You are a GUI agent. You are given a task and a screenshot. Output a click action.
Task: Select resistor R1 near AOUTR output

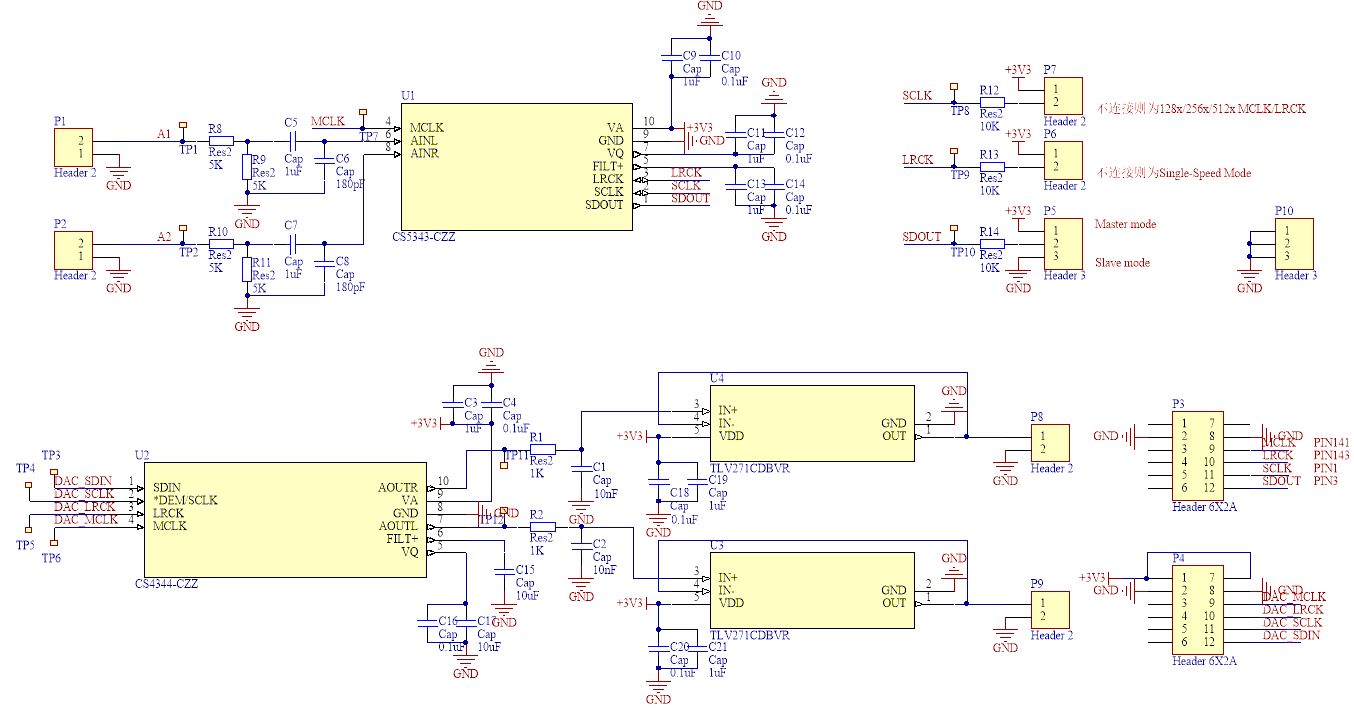tap(542, 449)
